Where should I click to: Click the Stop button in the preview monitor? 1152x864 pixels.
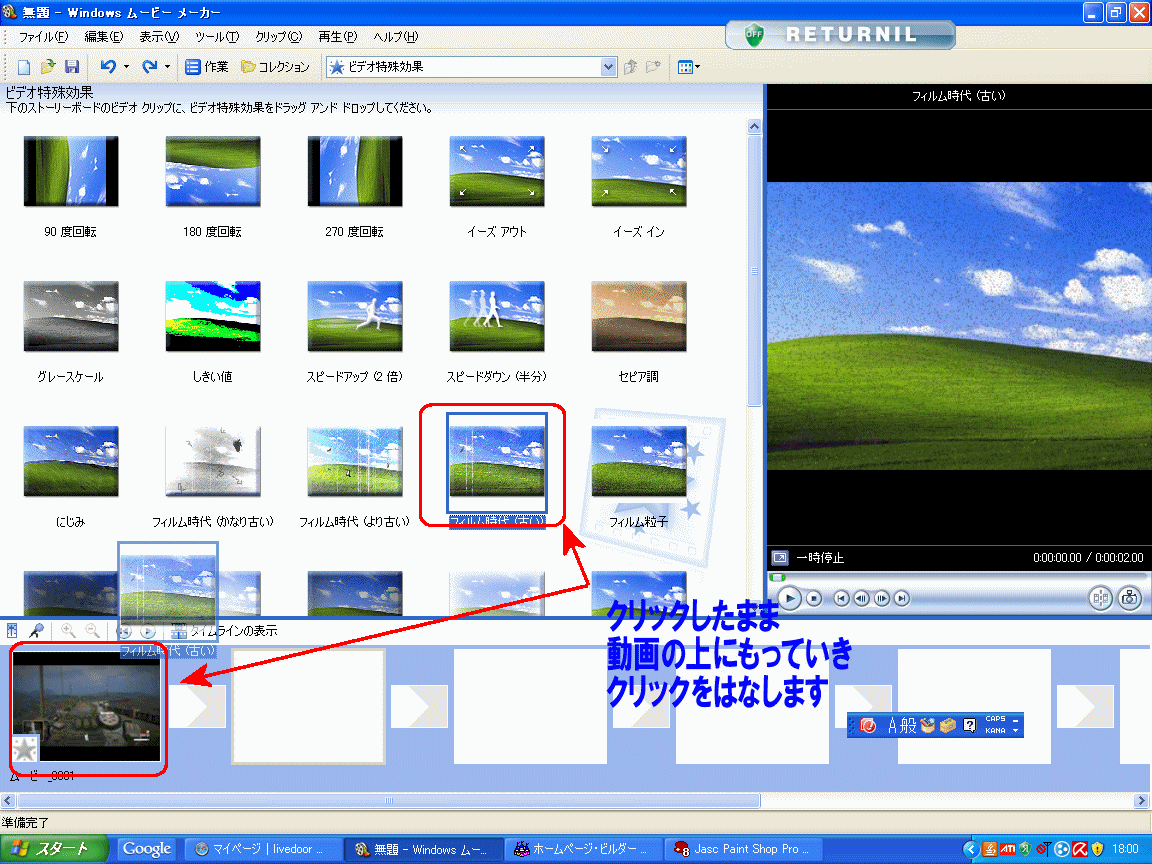[813, 598]
